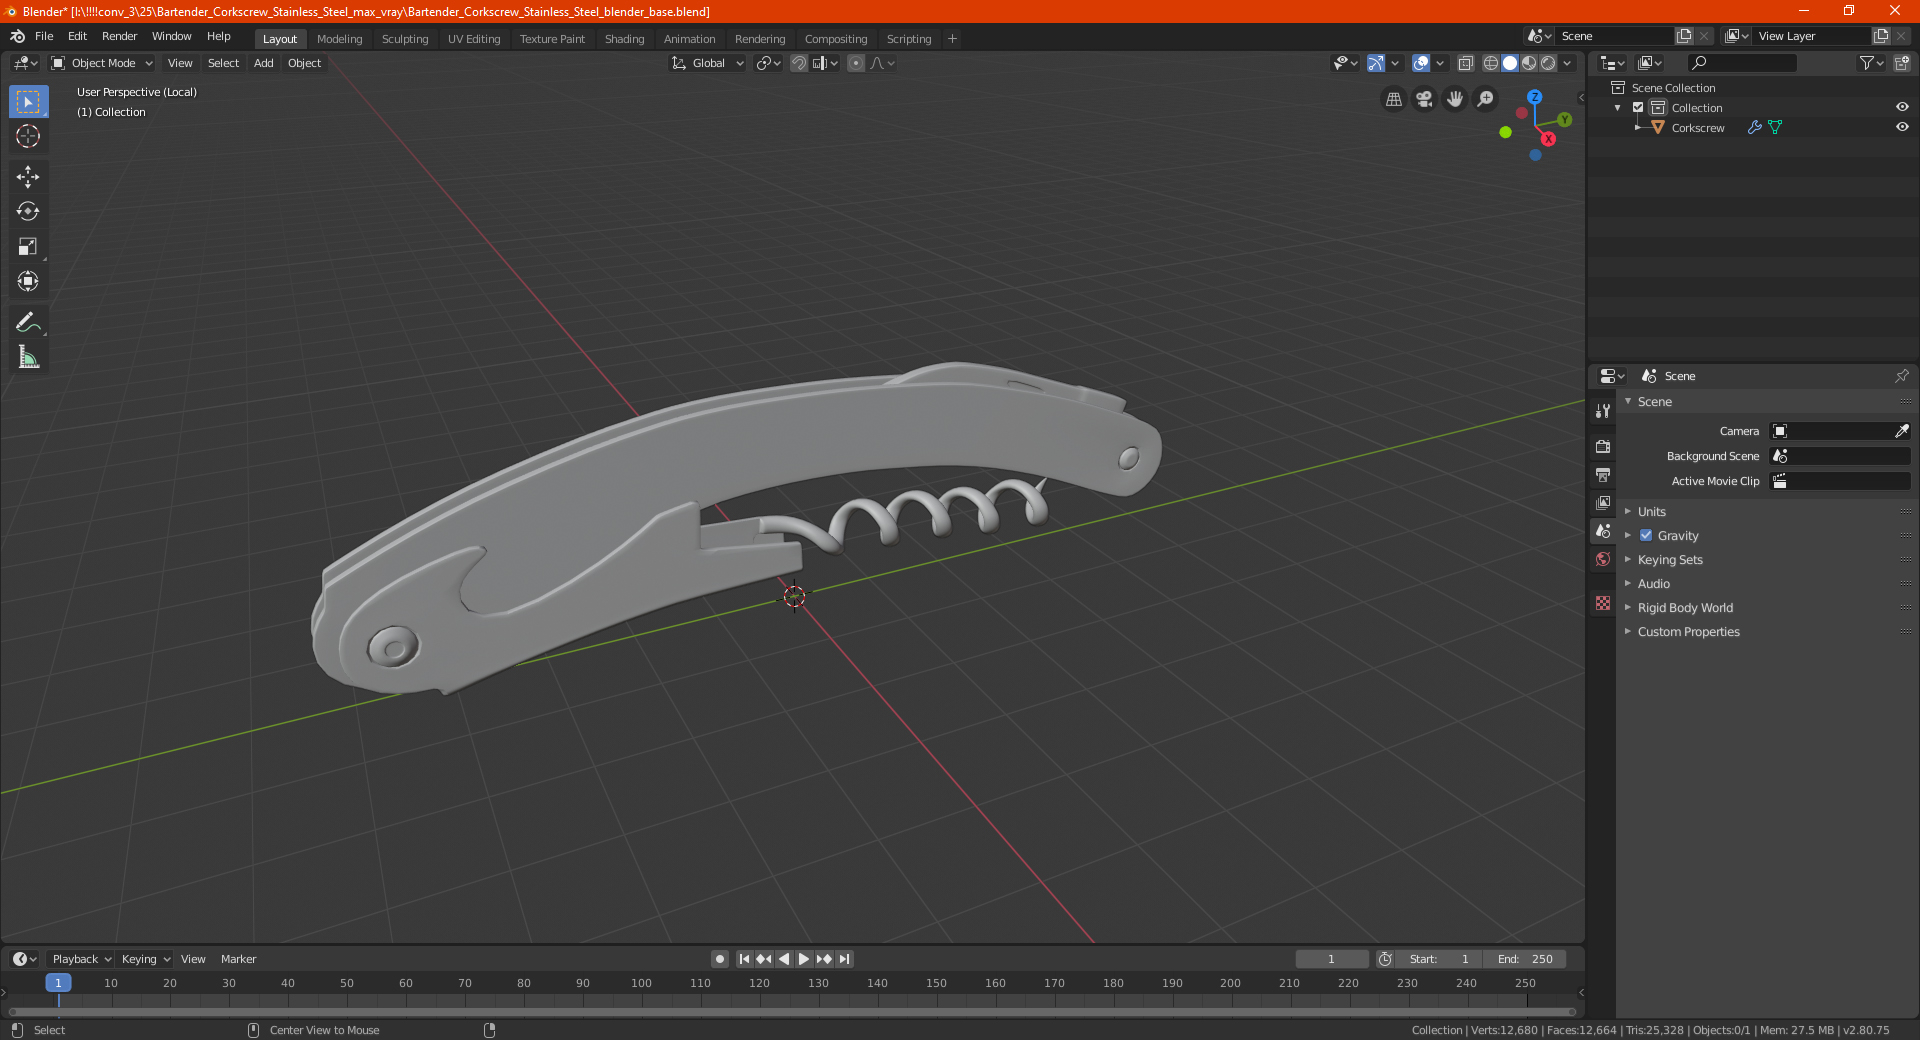Screen dimensions: 1920x1040
Task: Select the Move tool
Action: coord(28,177)
